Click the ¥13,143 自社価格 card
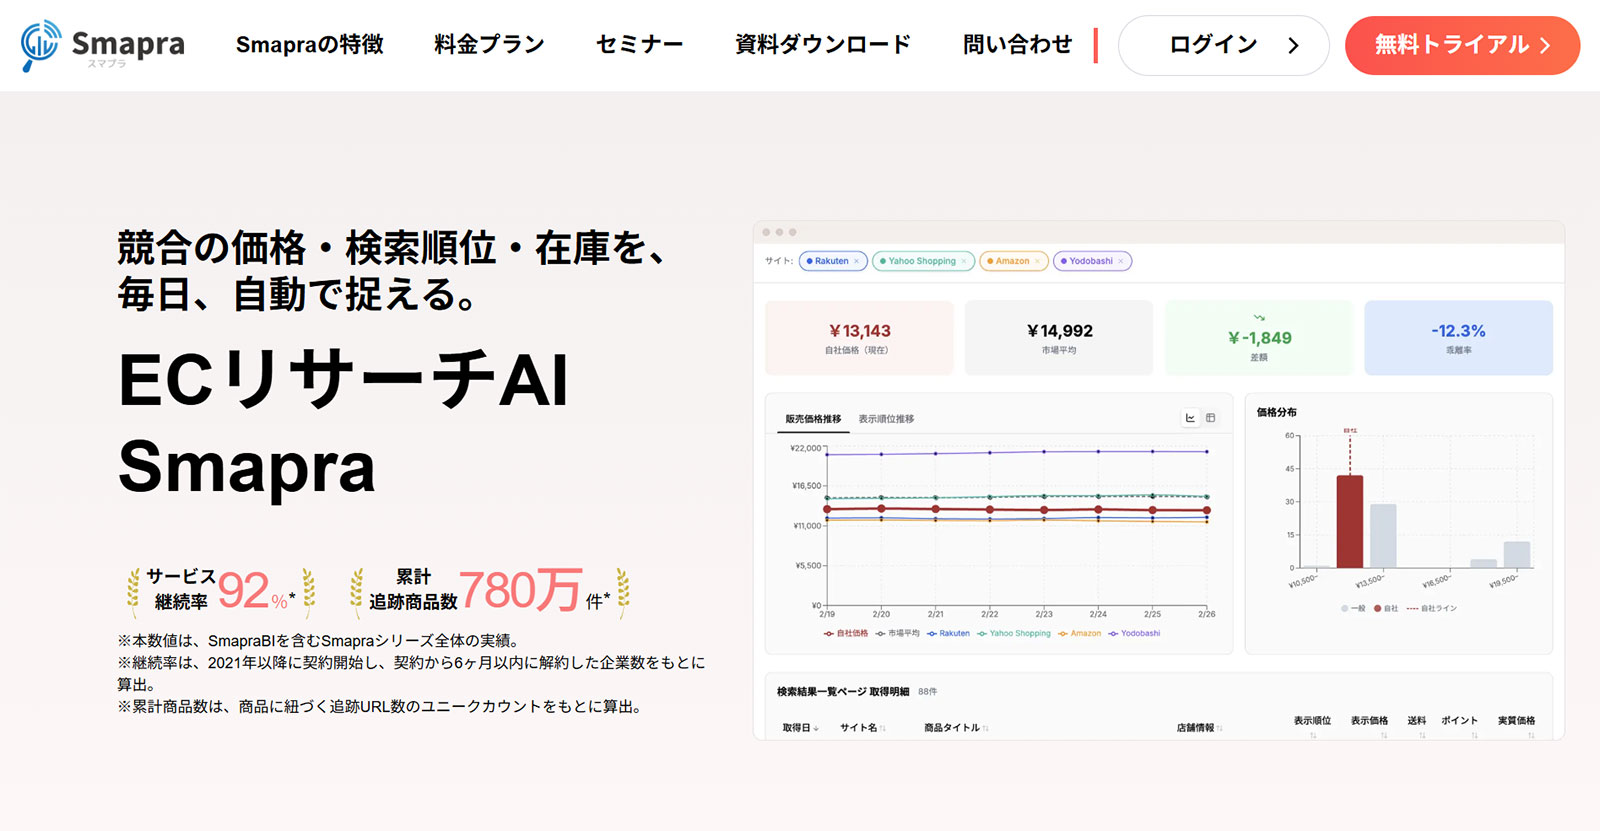The width and height of the screenshot is (1600, 831). (x=859, y=338)
